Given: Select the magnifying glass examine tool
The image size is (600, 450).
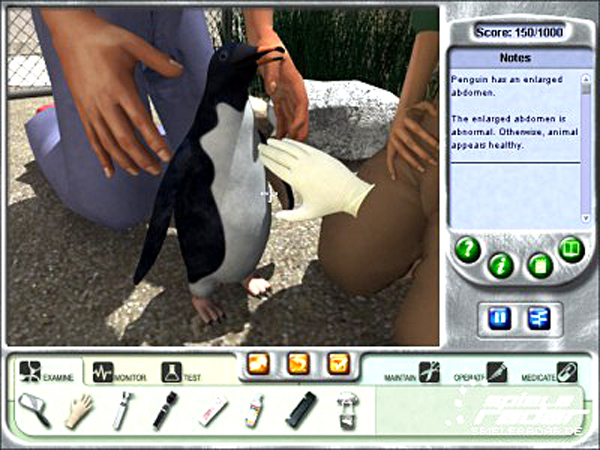Looking at the screenshot, I should (33, 411).
